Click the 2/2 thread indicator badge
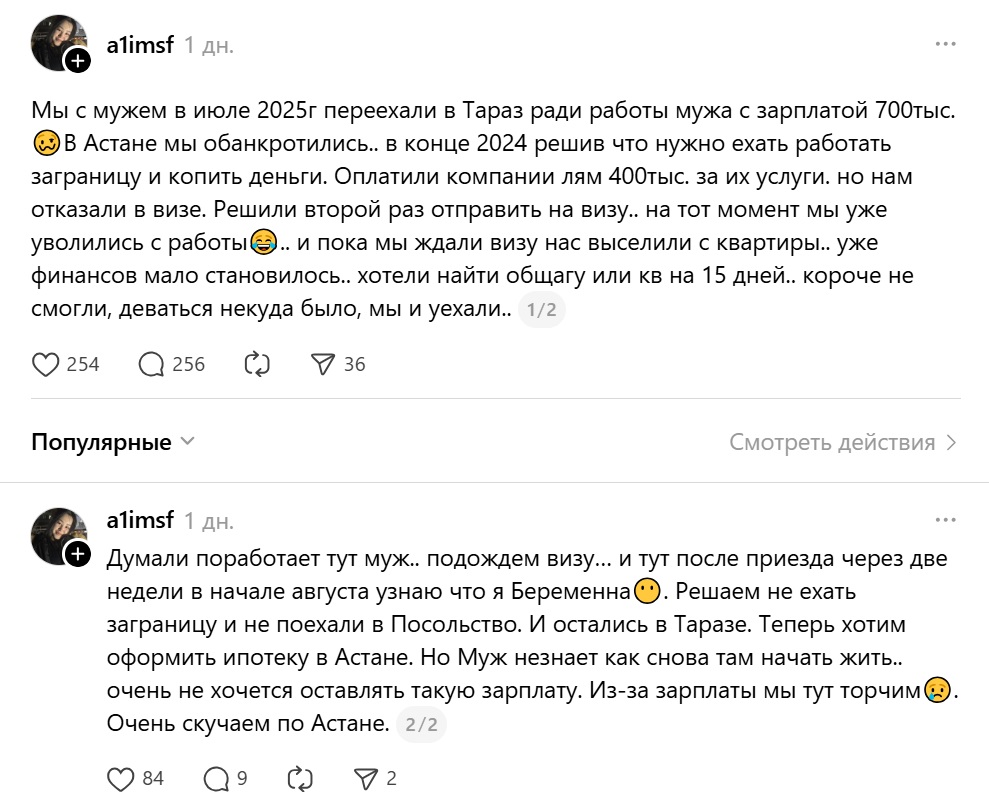 [x=421, y=726]
